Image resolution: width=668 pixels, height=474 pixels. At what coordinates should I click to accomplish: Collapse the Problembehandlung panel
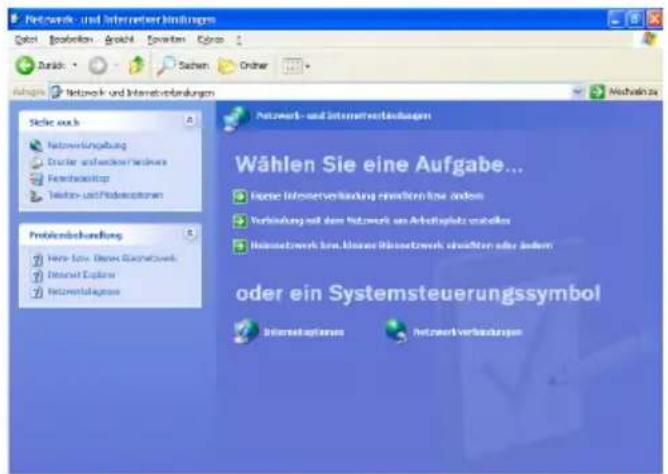[x=190, y=233]
